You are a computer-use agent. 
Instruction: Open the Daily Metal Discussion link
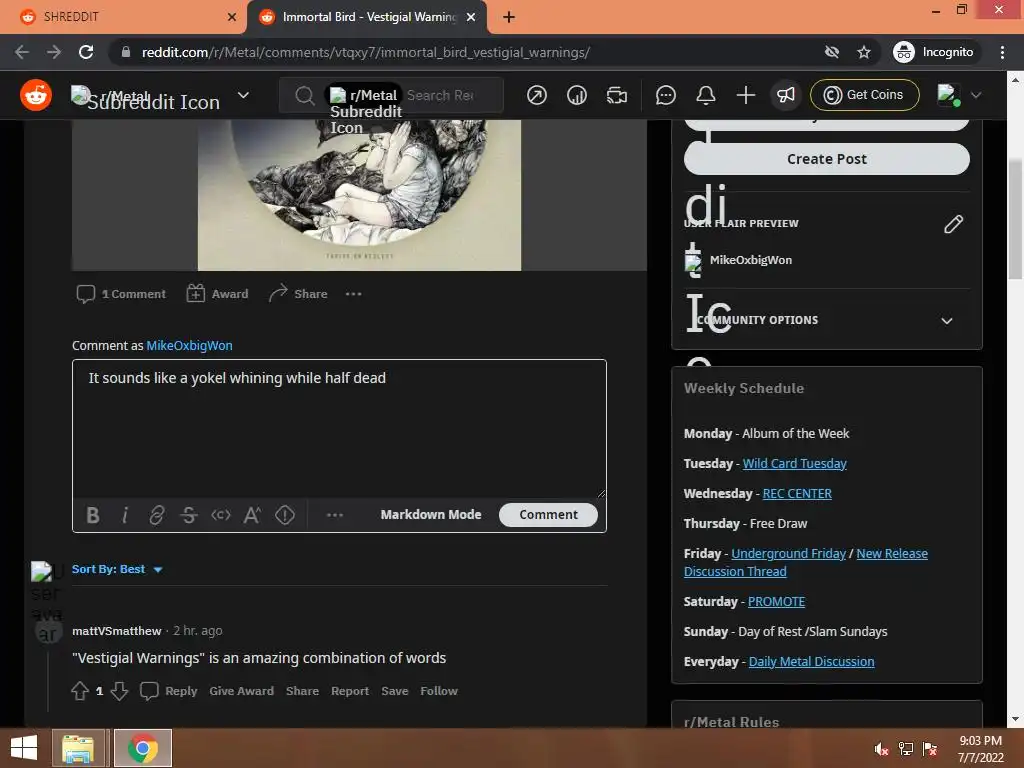point(811,662)
